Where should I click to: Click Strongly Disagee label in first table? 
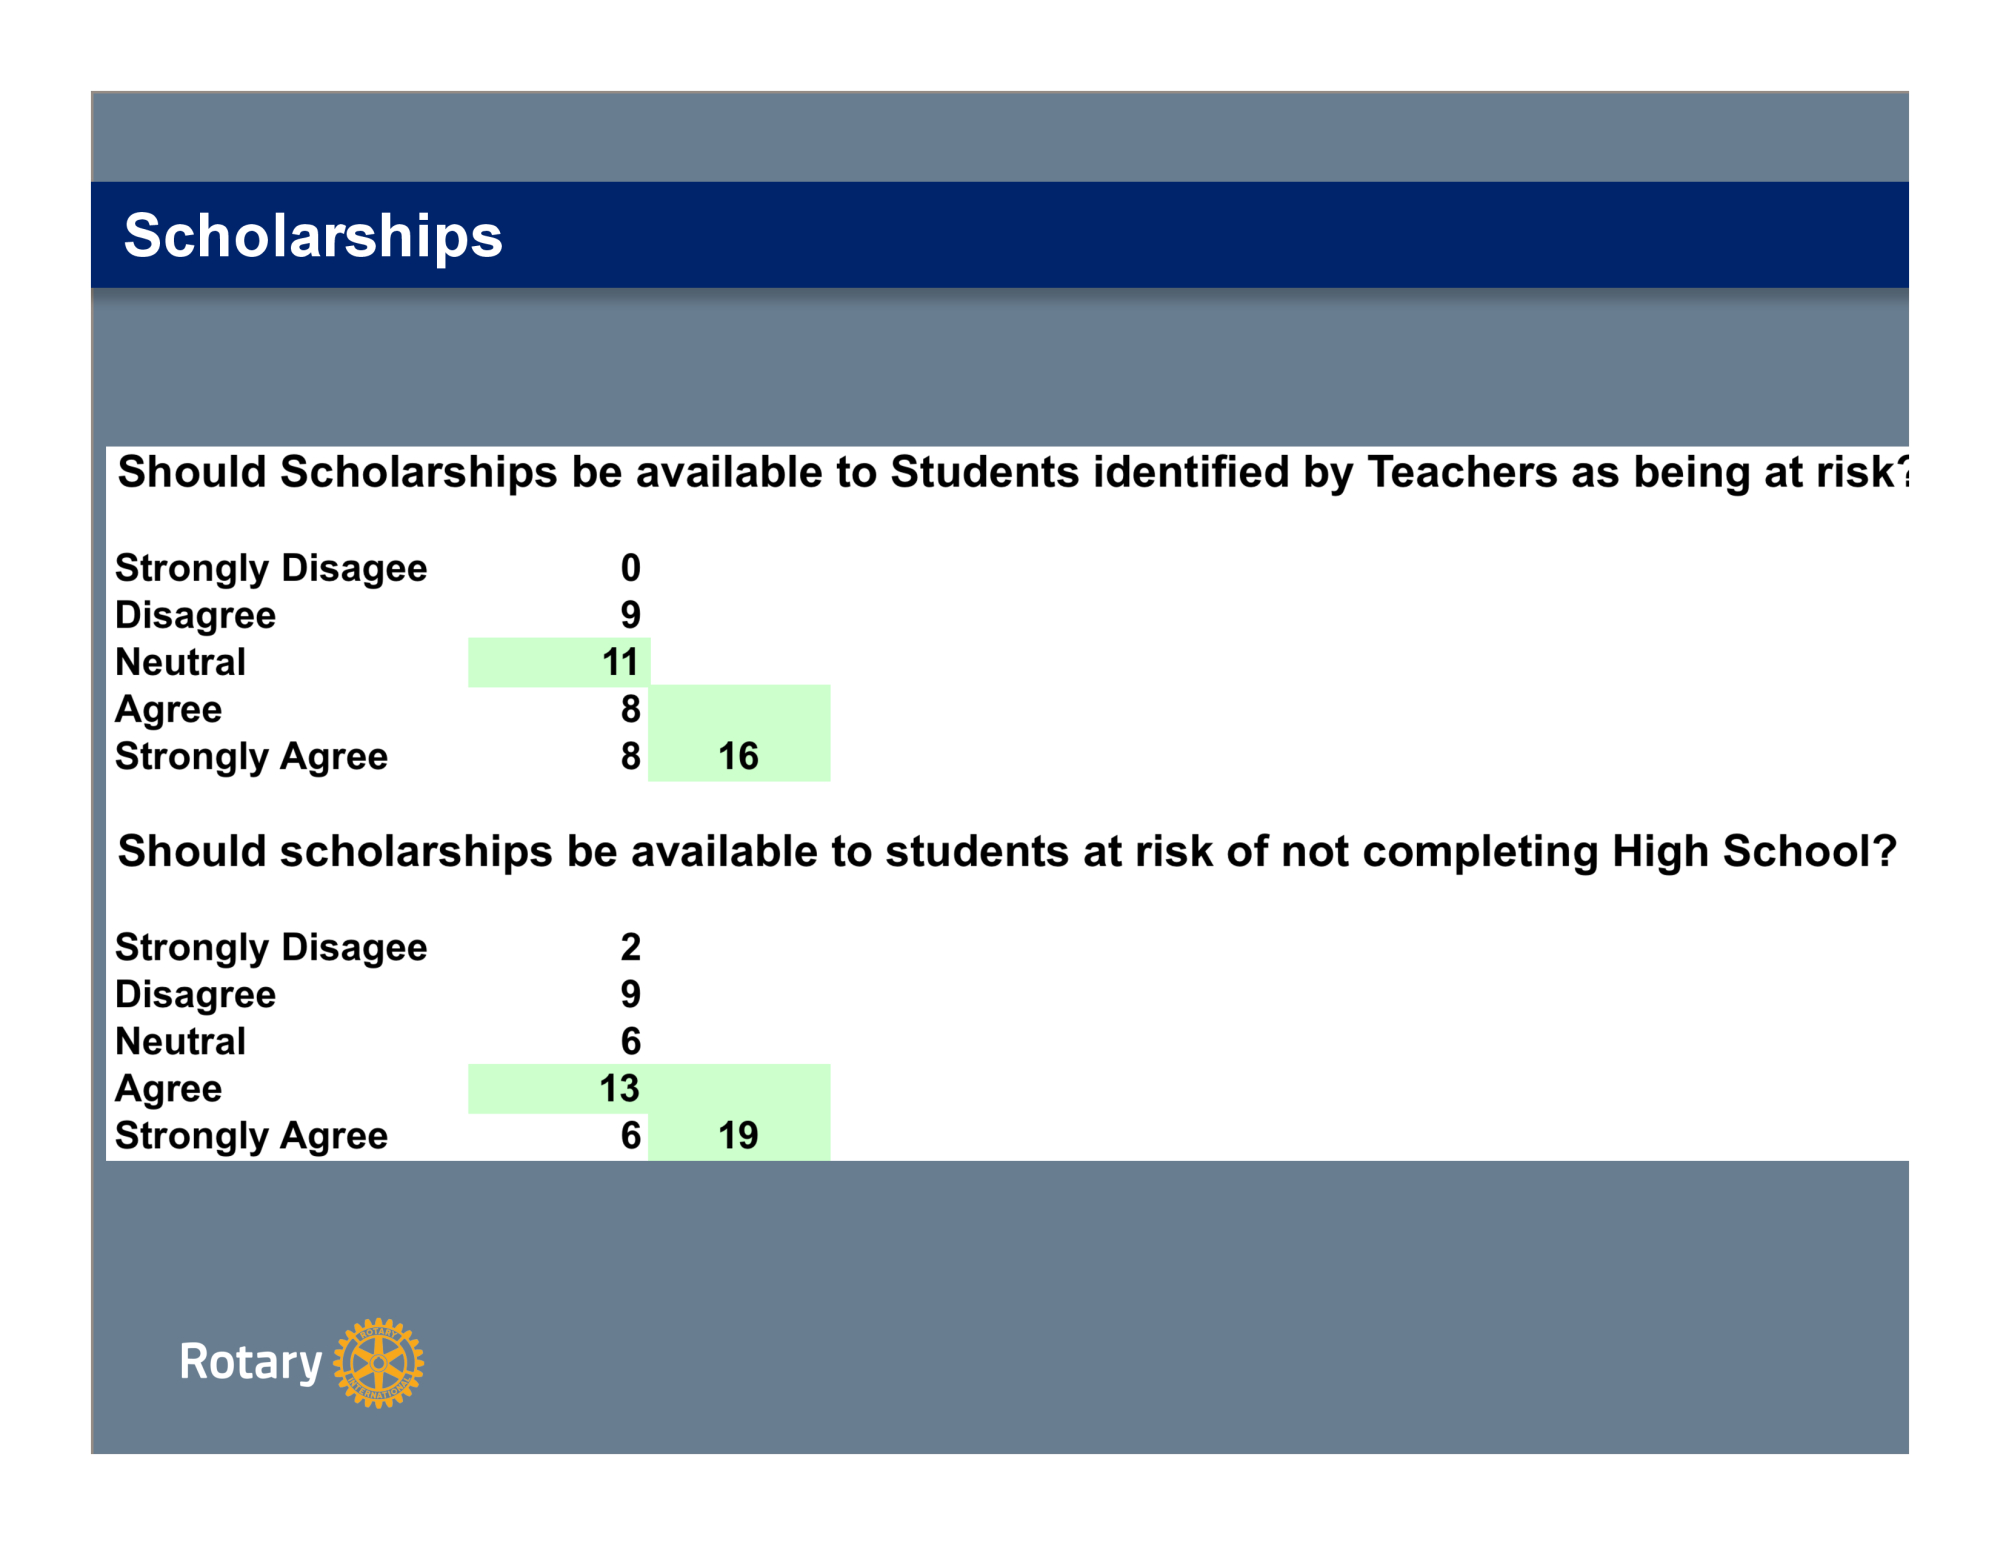pyautogui.click(x=271, y=568)
